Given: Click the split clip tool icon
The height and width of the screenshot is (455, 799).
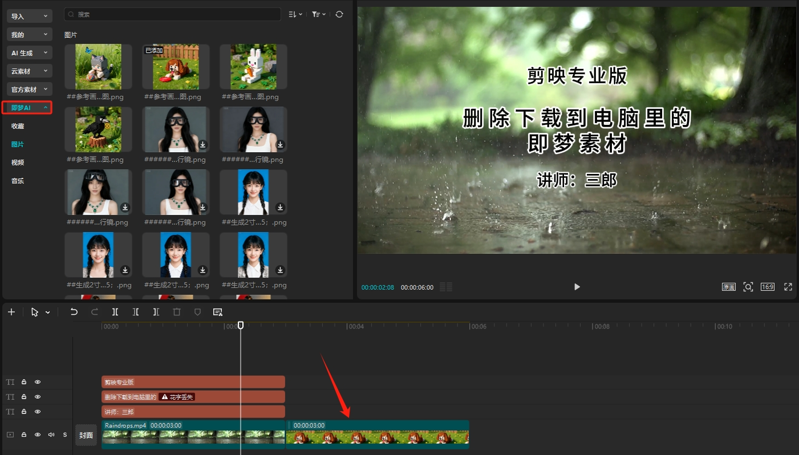Looking at the screenshot, I should pyautogui.click(x=115, y=312).
